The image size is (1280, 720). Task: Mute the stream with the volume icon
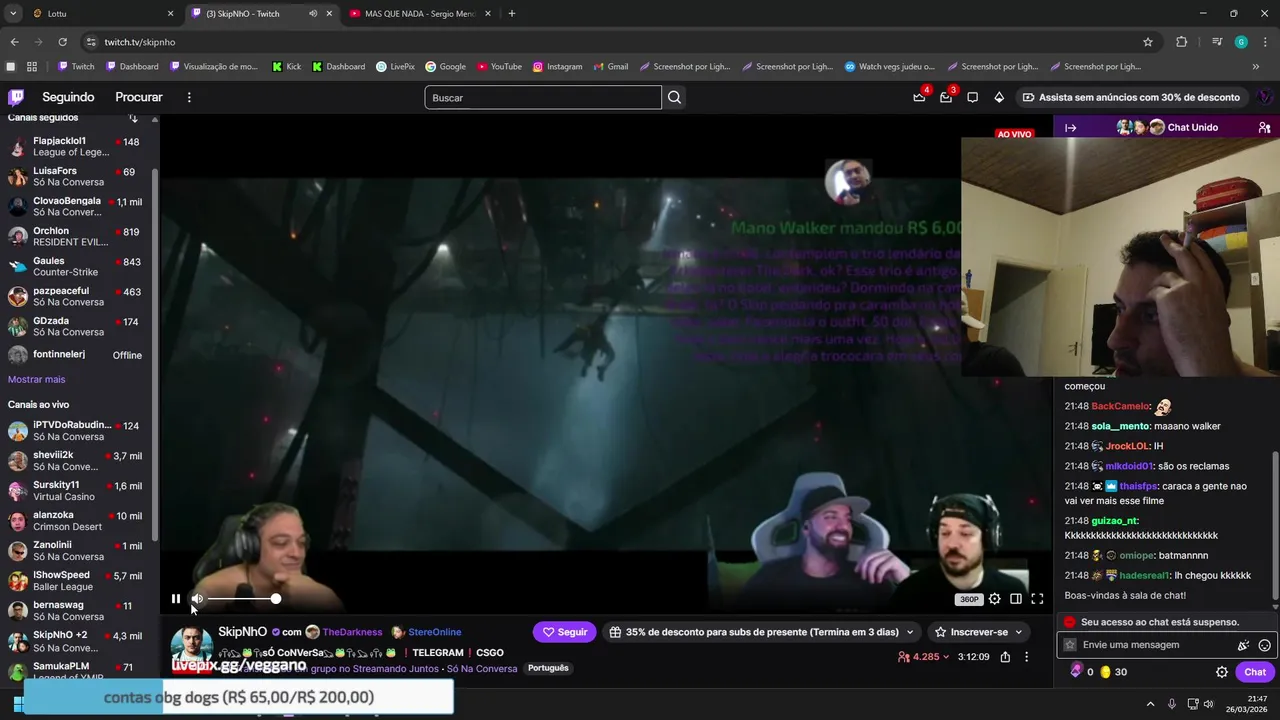click(197, 599)
